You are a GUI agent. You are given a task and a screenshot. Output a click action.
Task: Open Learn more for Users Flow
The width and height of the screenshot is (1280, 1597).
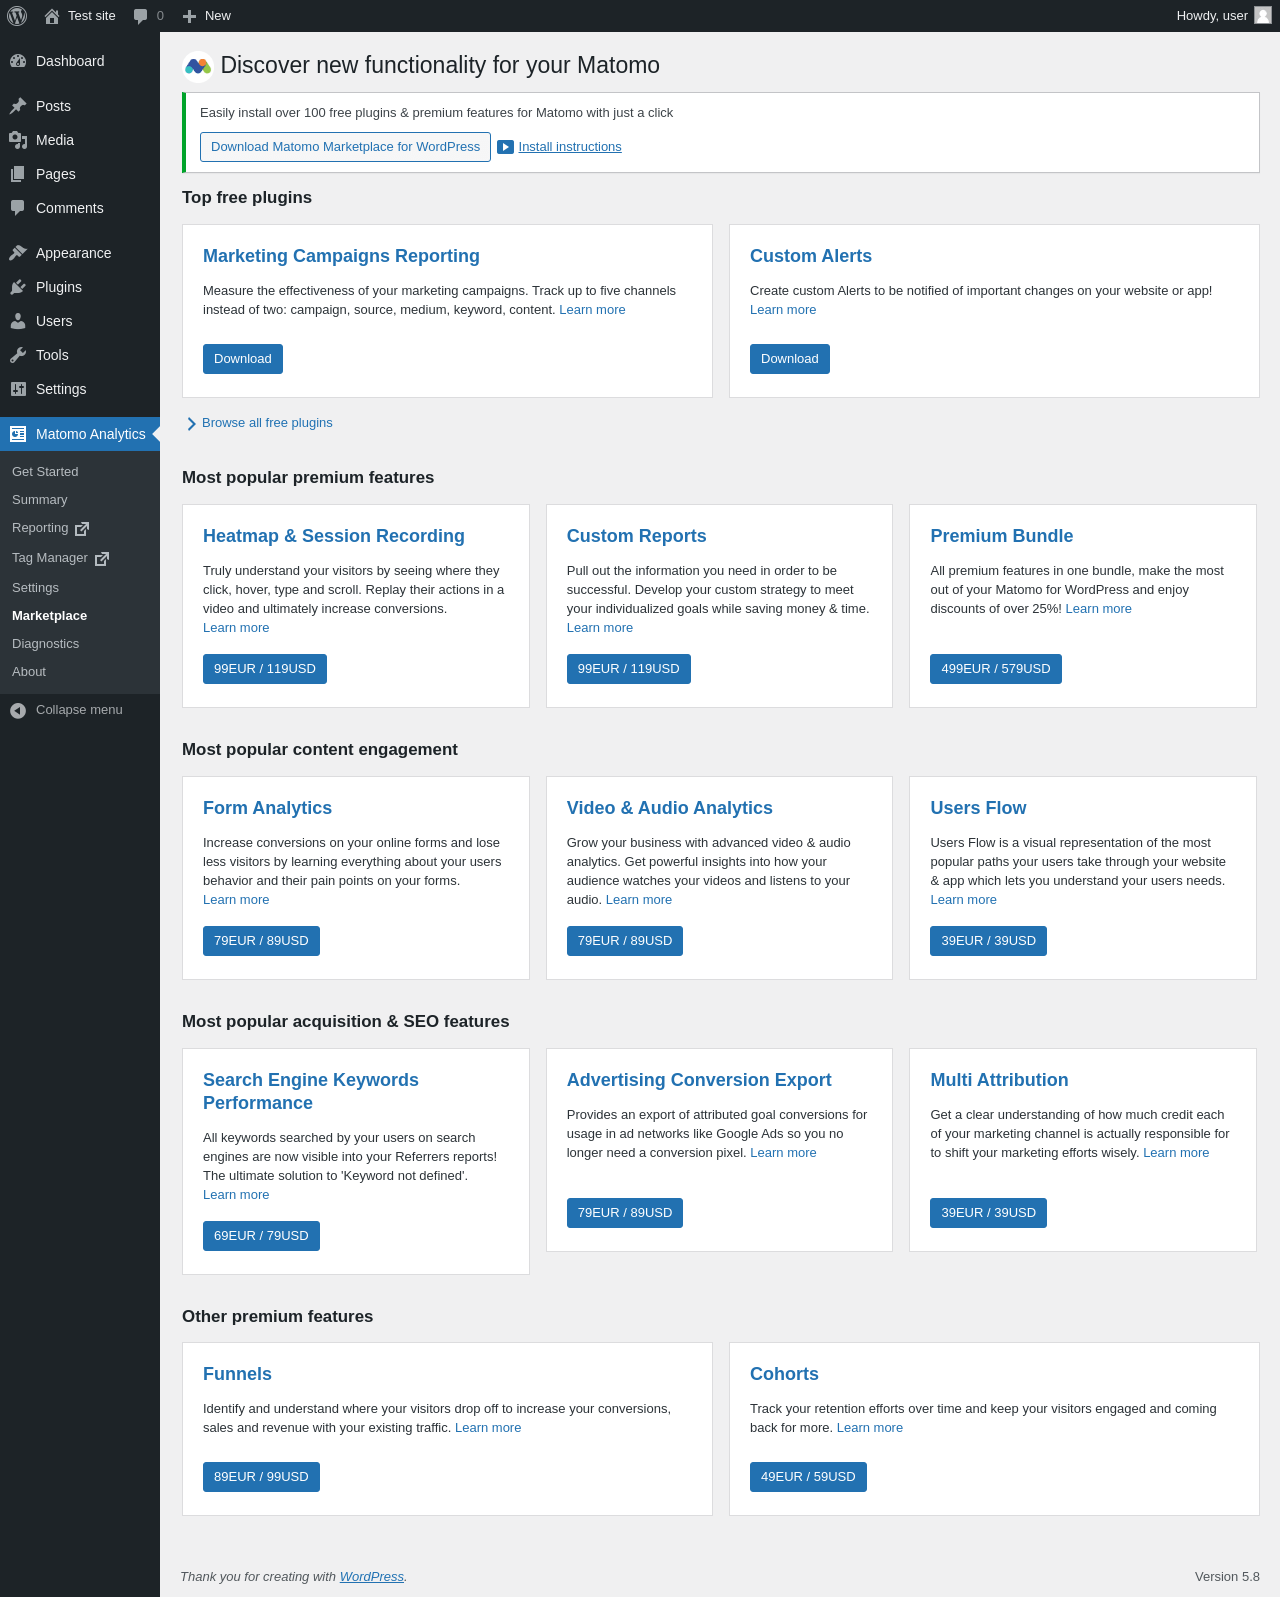coord(963,900)
